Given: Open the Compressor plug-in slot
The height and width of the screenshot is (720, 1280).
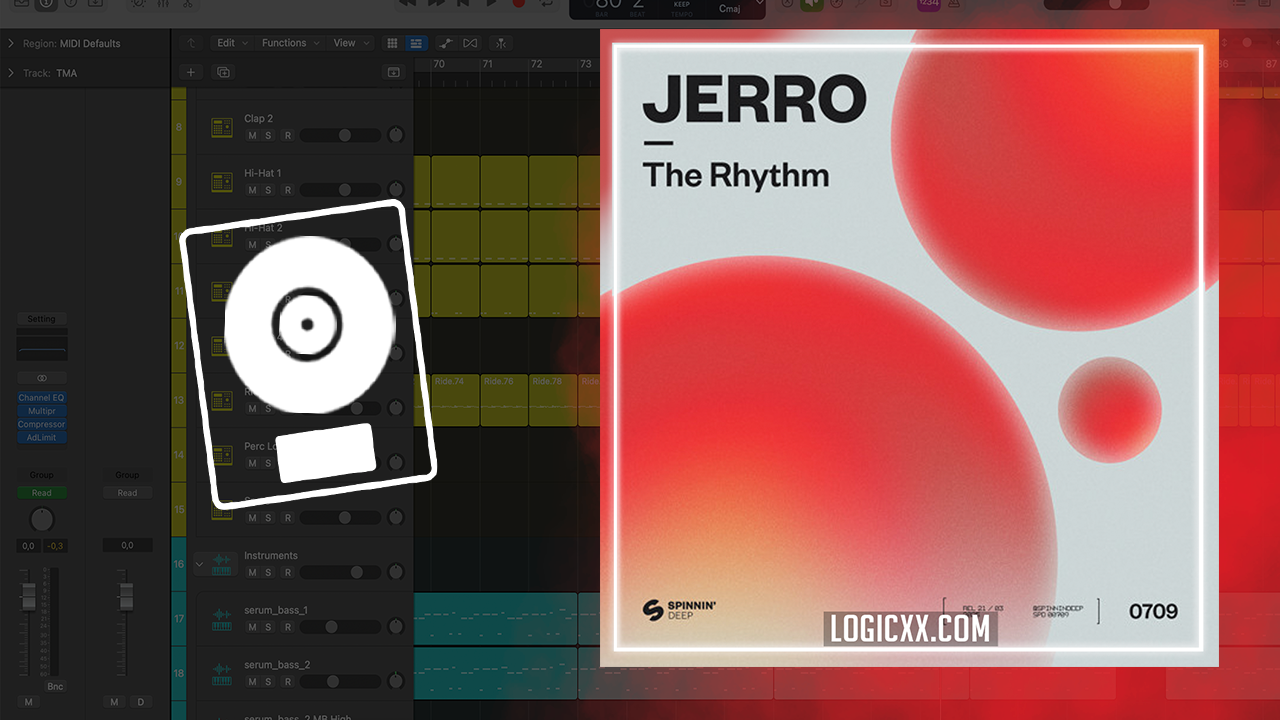Looking at the screenshot, I should 42,424.
